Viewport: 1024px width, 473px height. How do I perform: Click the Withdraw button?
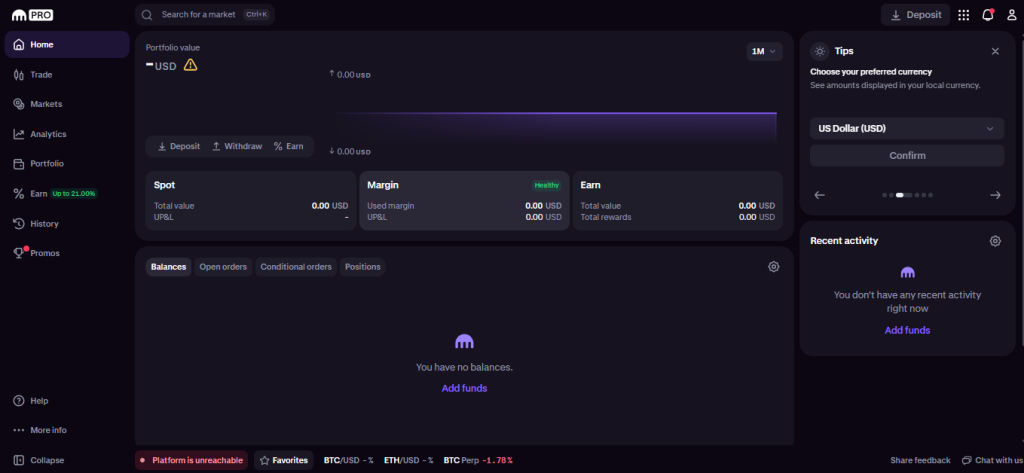pos(236,146)
